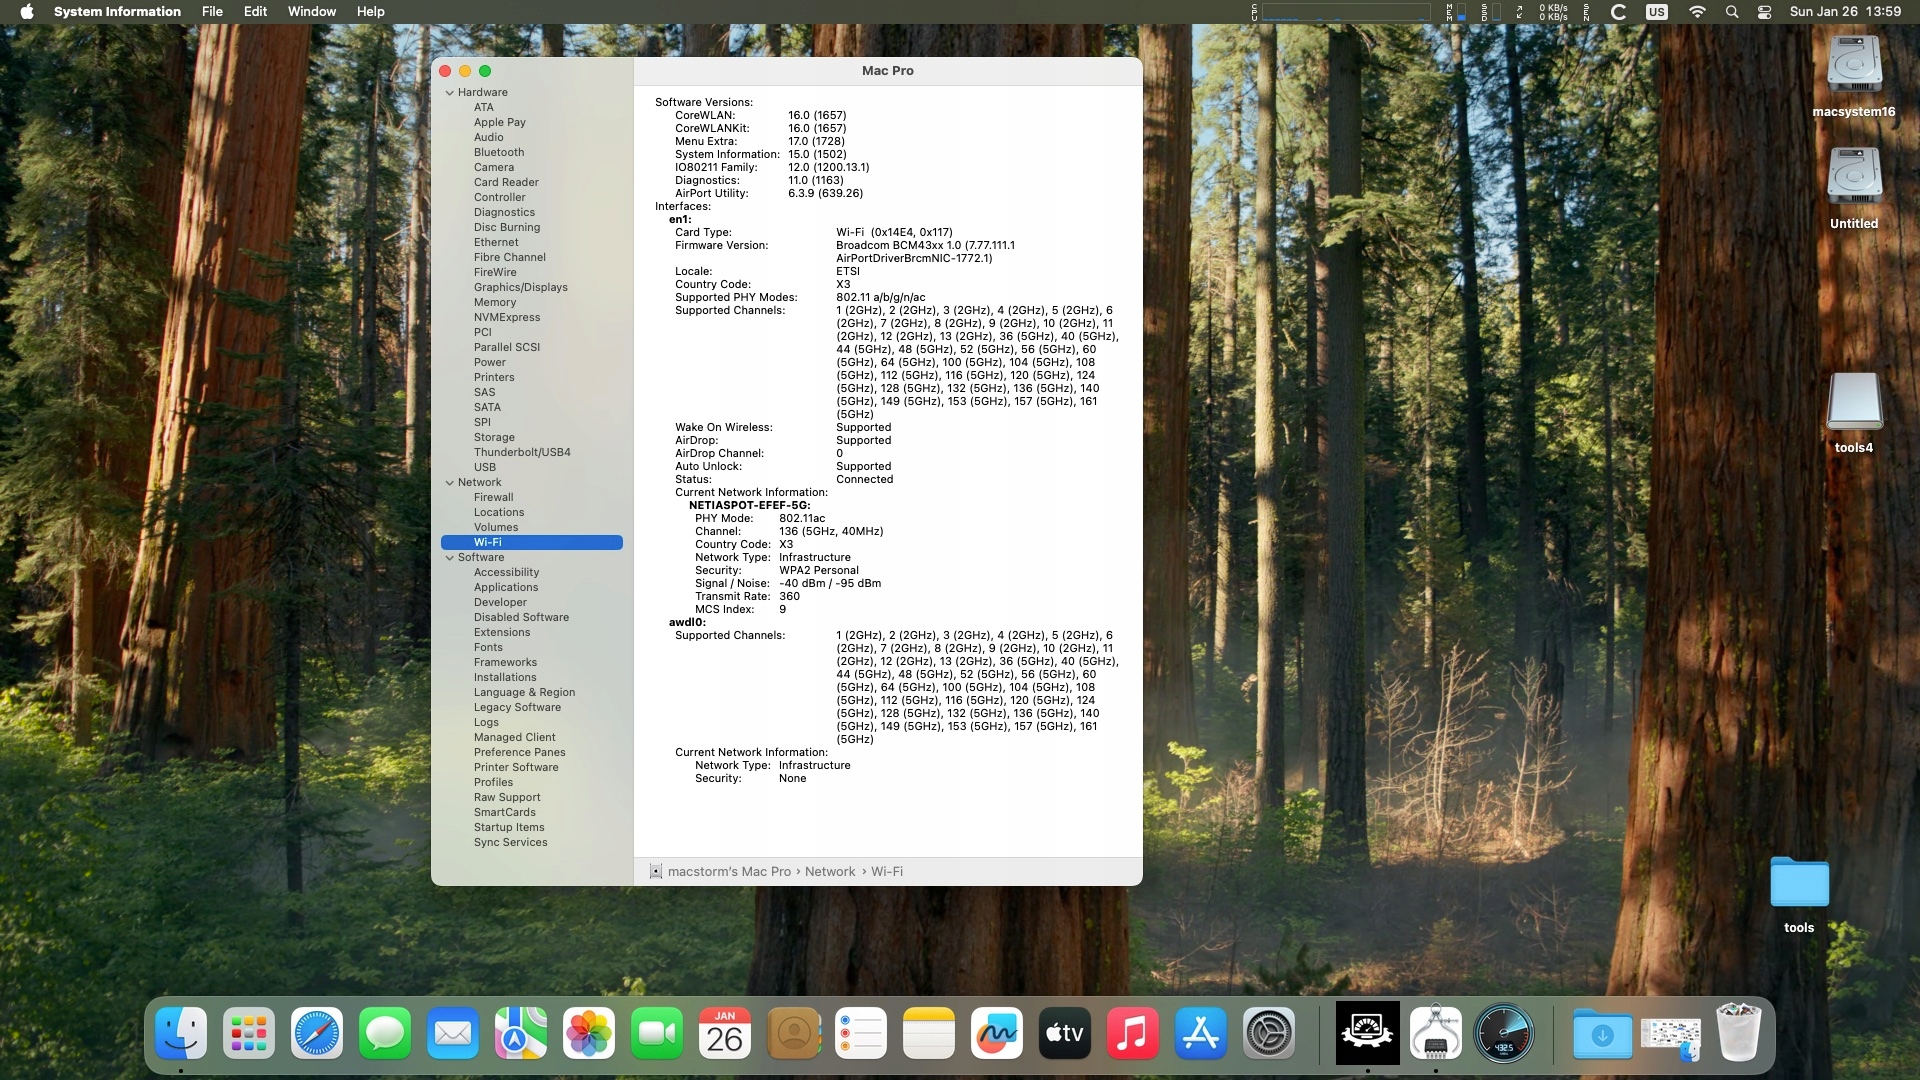Launch Freeform from the dock
The height and width of the screenshot is (1080, 1920).
pos(996,1033)
